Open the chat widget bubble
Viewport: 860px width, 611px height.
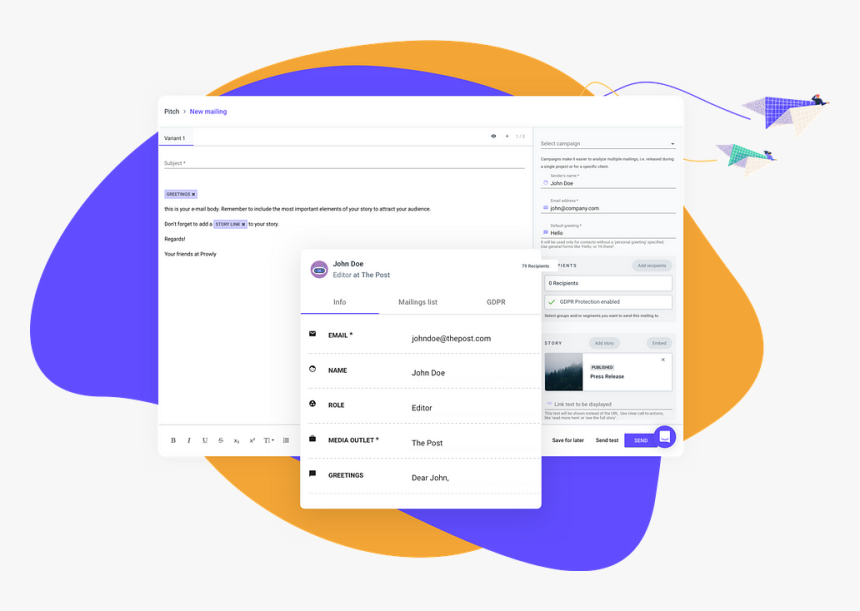coord(665,437)
